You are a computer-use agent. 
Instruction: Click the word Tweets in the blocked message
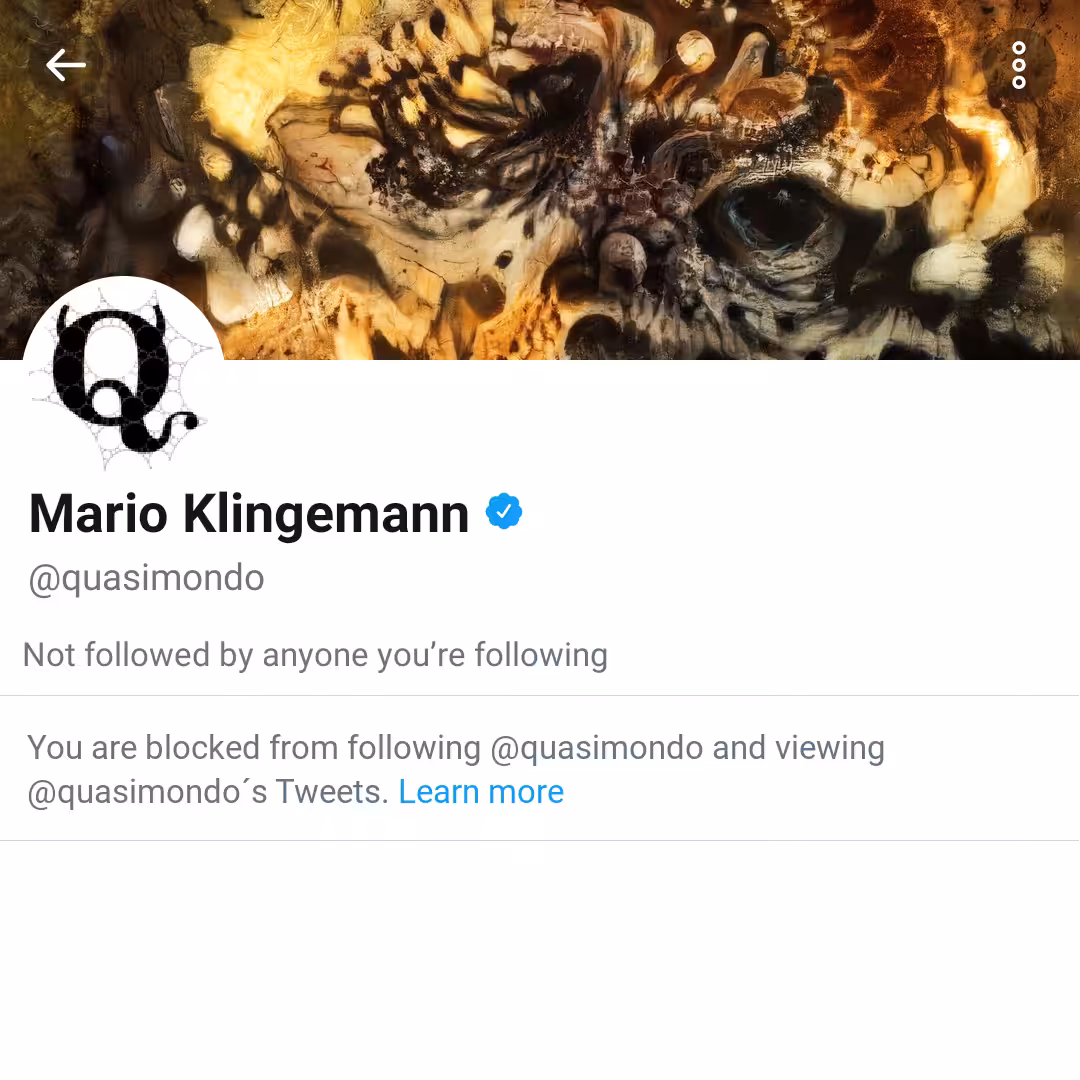click(329, 791)
